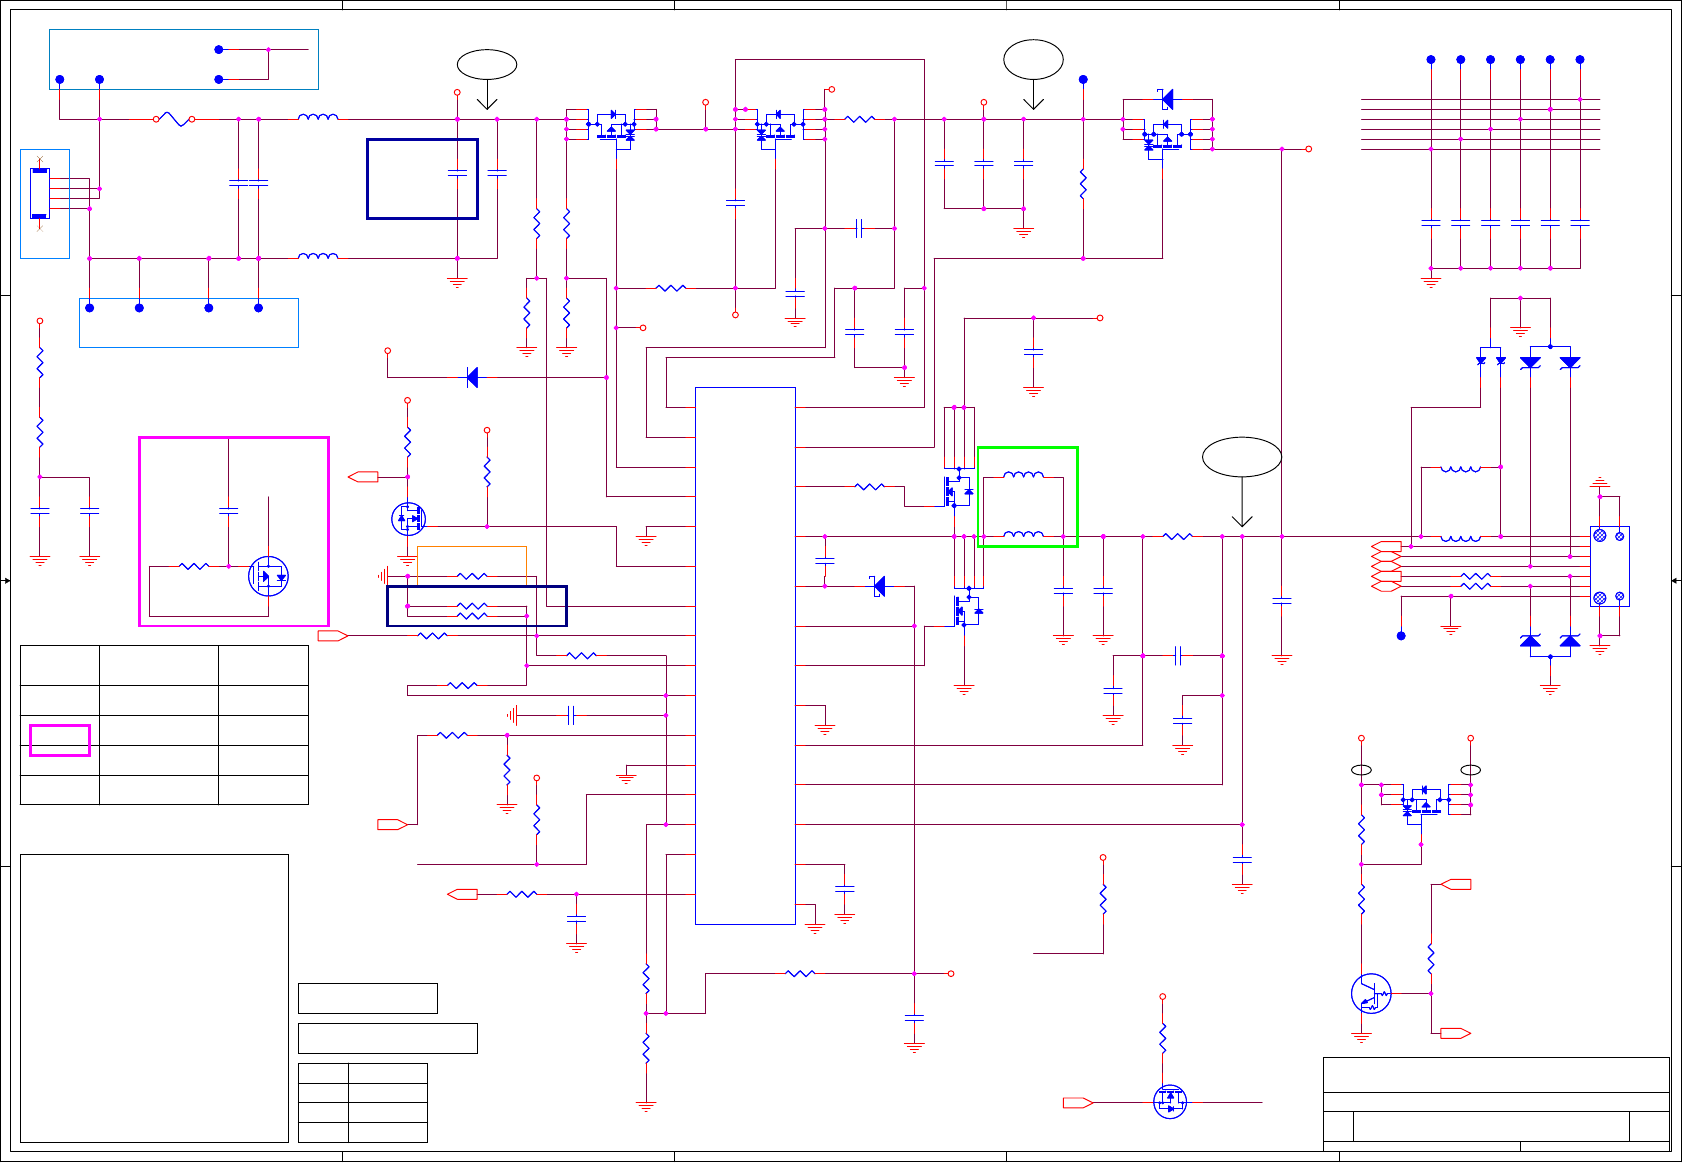Click the largest oval callout above the output rail
The image size is (1682, 1163).
click(x=1242, y=457)
